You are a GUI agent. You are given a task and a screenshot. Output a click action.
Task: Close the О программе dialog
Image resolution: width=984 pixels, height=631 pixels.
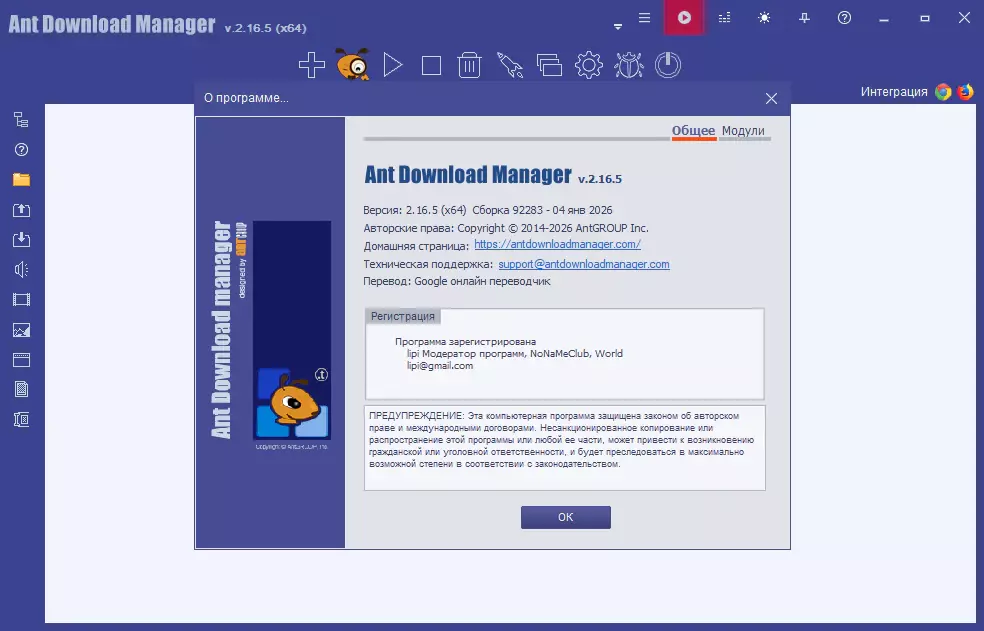pos(771,99)
